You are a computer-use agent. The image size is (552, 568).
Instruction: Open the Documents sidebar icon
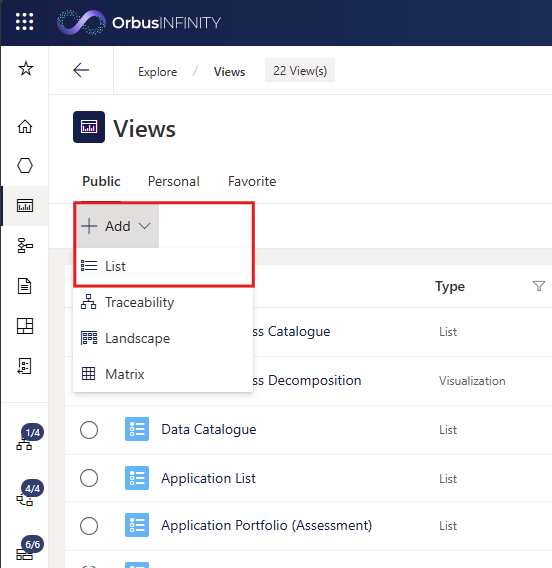[25, 286]
